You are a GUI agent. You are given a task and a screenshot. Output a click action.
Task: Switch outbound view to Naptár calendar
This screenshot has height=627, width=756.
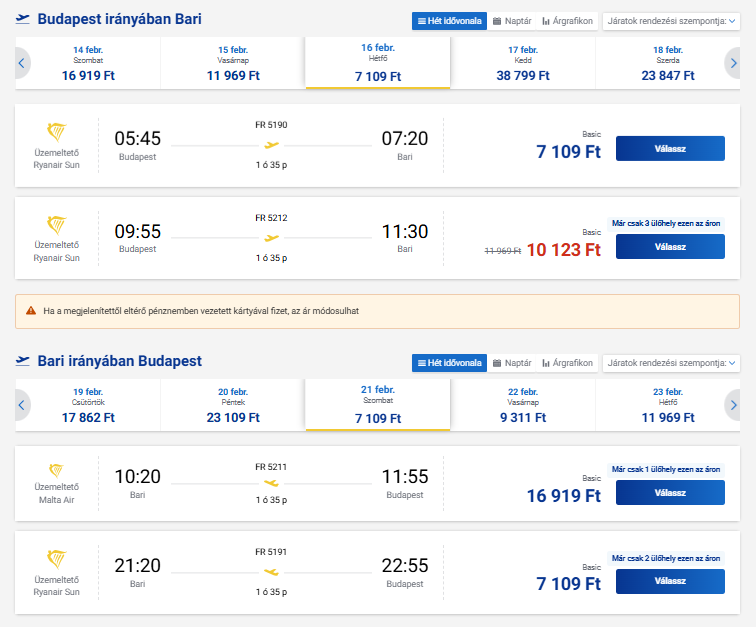pos(511,21)
